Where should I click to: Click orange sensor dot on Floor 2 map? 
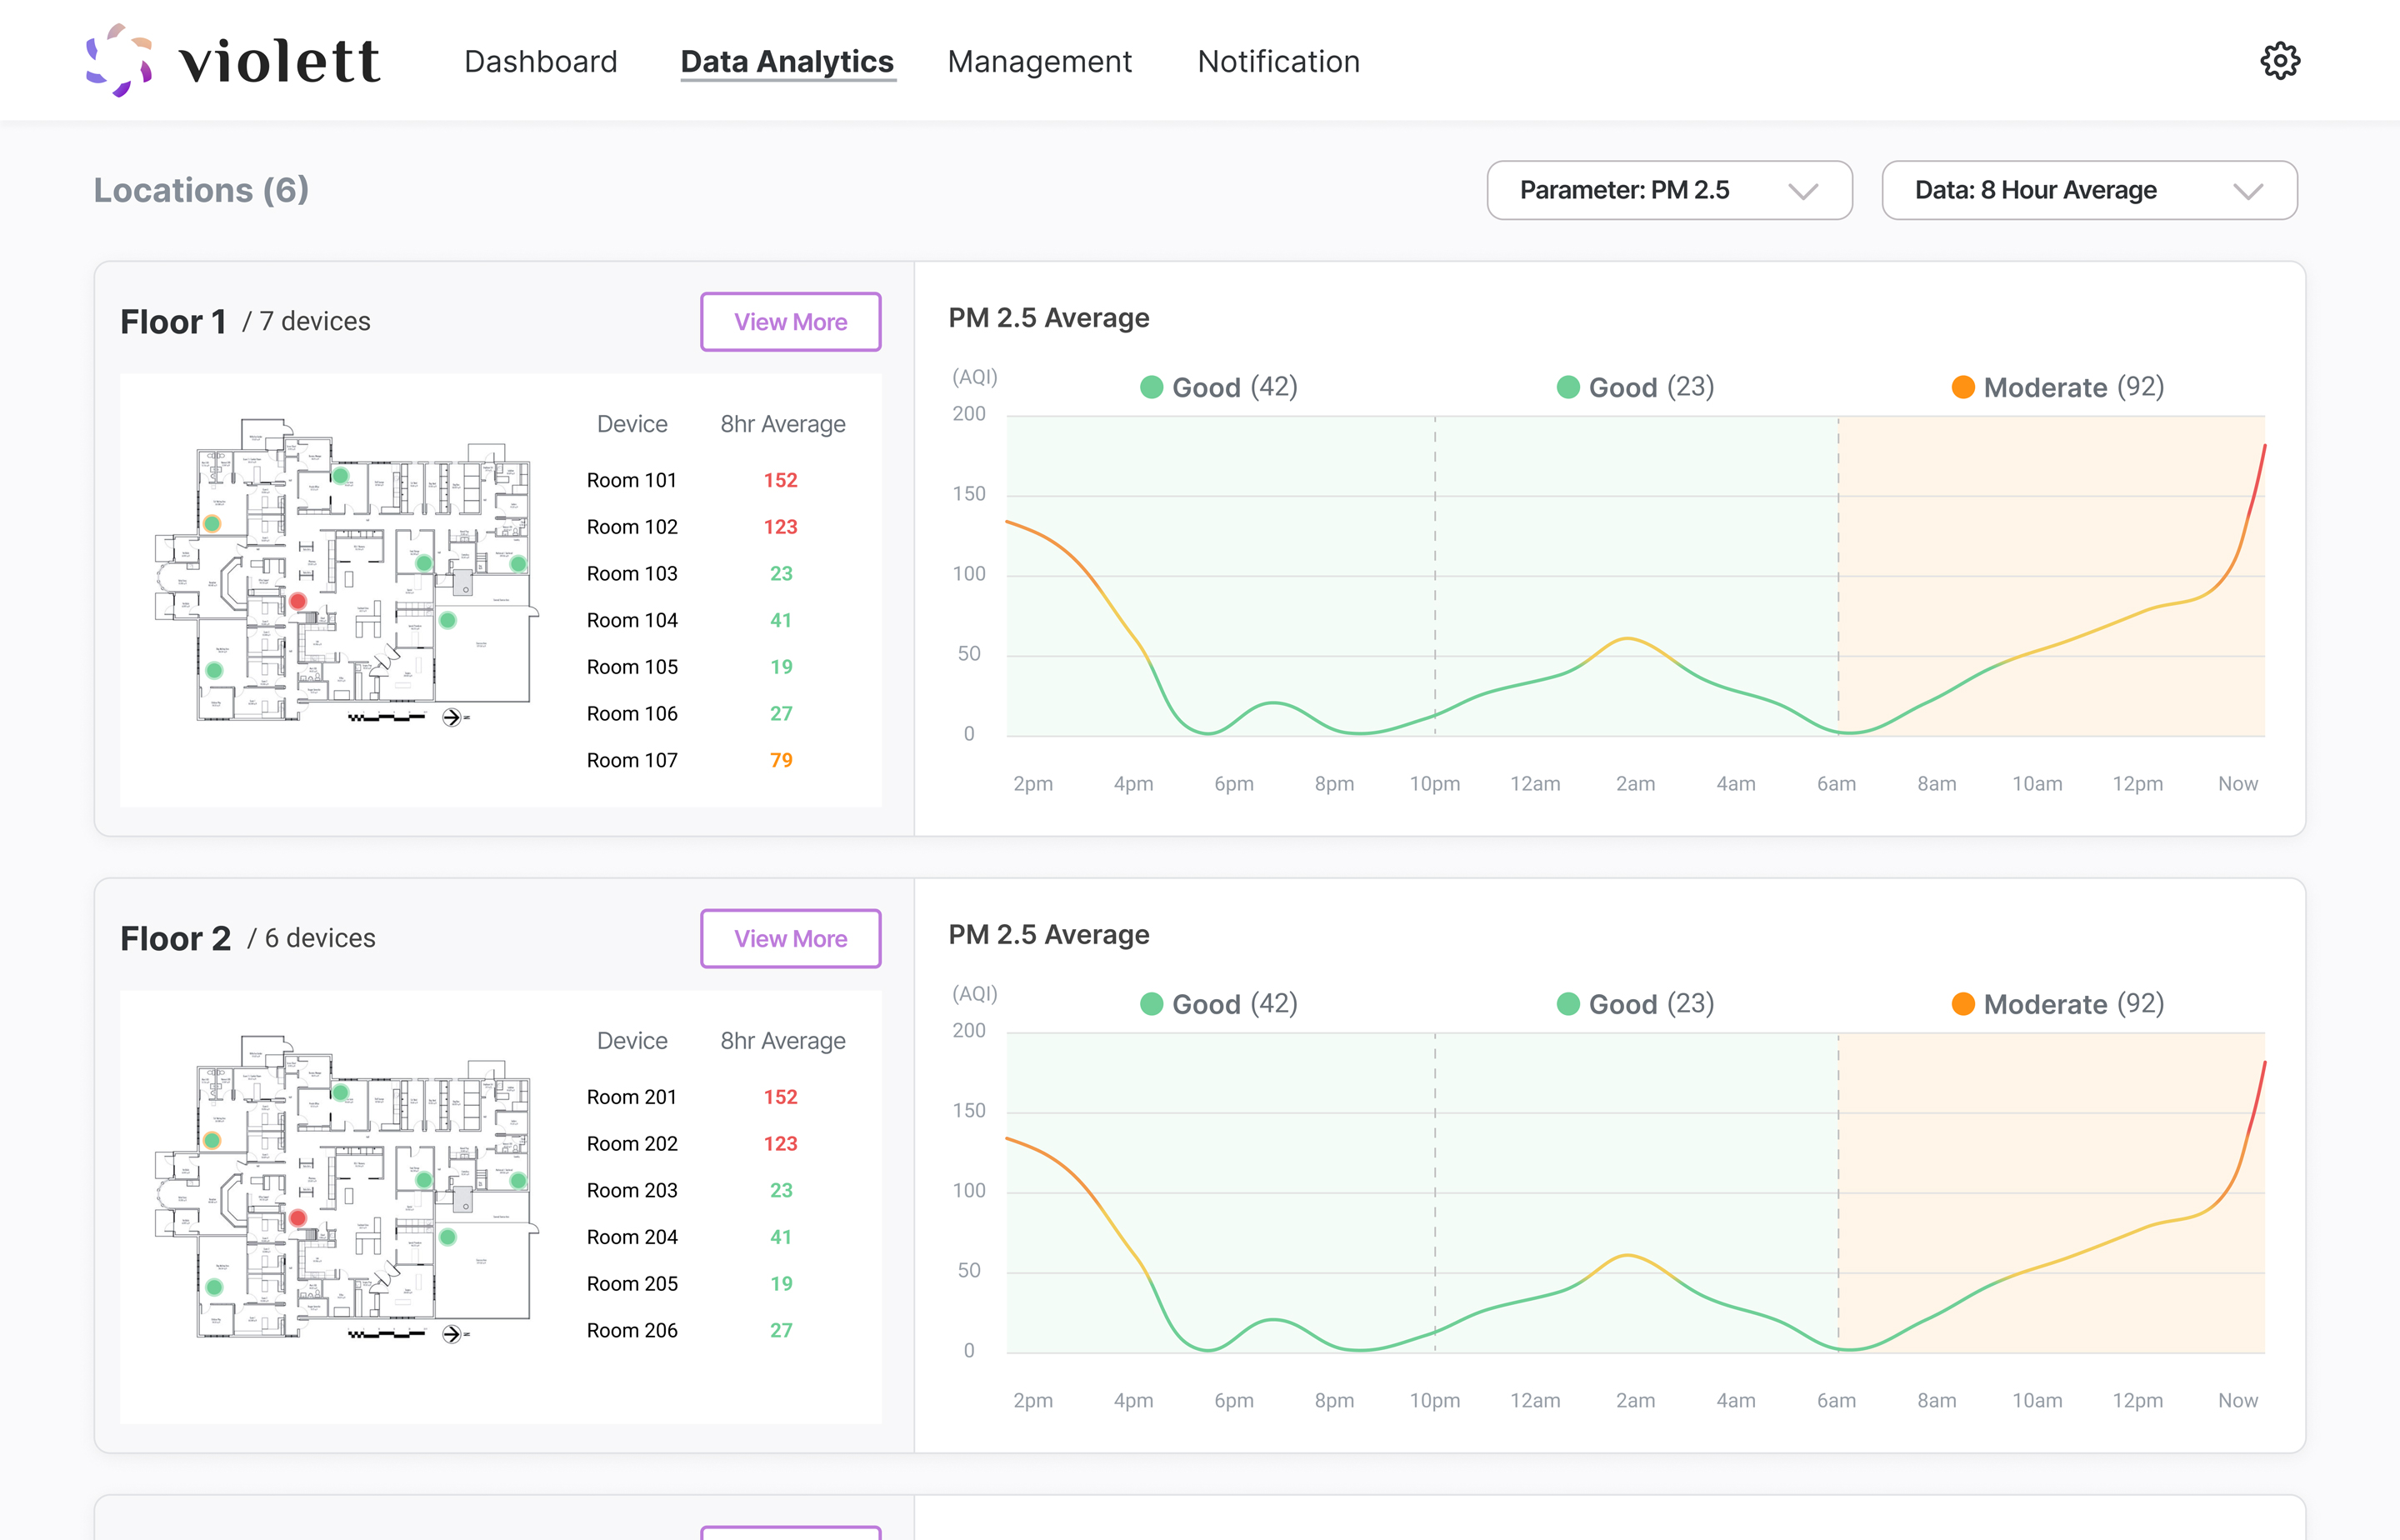pos(212,1140)
